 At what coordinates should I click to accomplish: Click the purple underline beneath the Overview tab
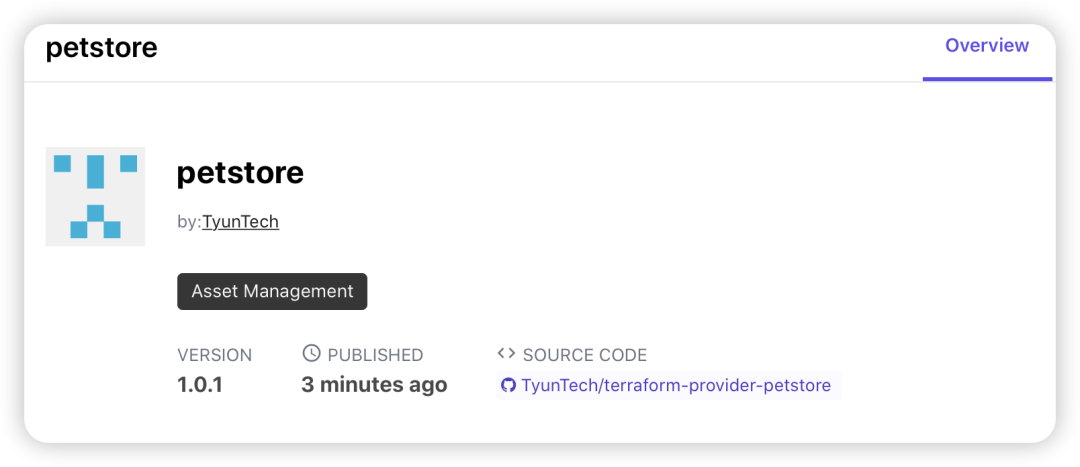pos(987,78)
